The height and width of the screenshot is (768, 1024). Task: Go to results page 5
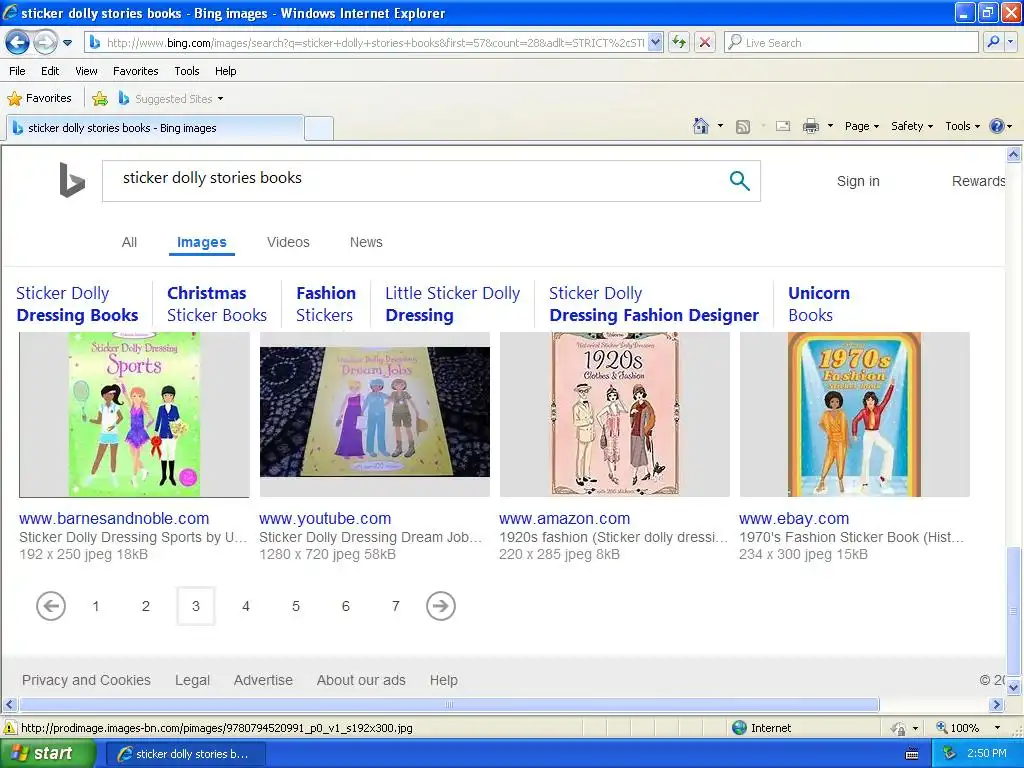296,606
